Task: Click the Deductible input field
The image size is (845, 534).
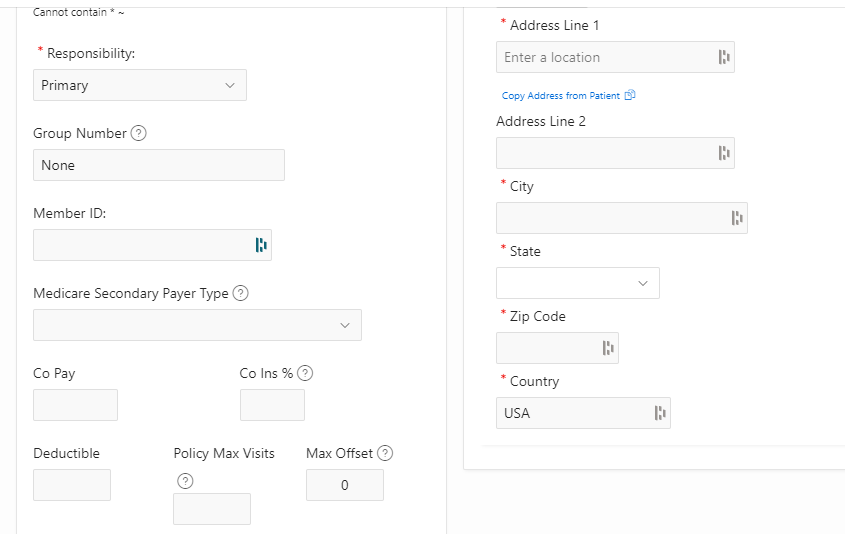Action: pyautogui.click(x=72, y=485)
